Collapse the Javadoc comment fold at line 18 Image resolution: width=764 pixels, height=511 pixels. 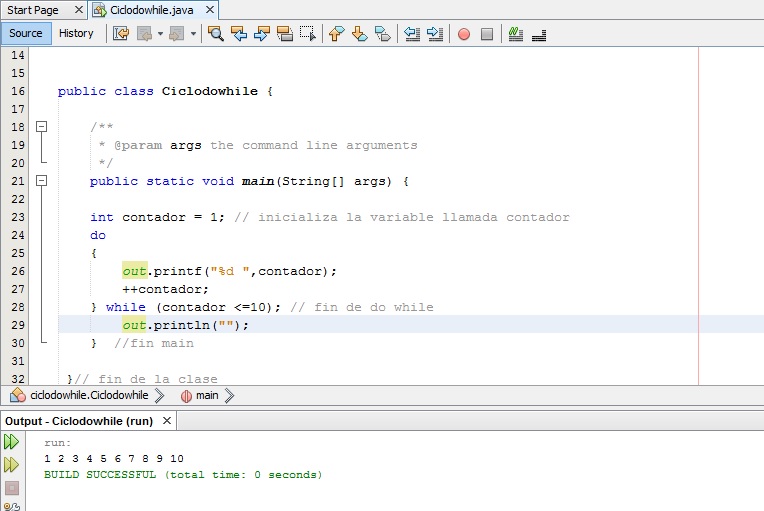41,127
